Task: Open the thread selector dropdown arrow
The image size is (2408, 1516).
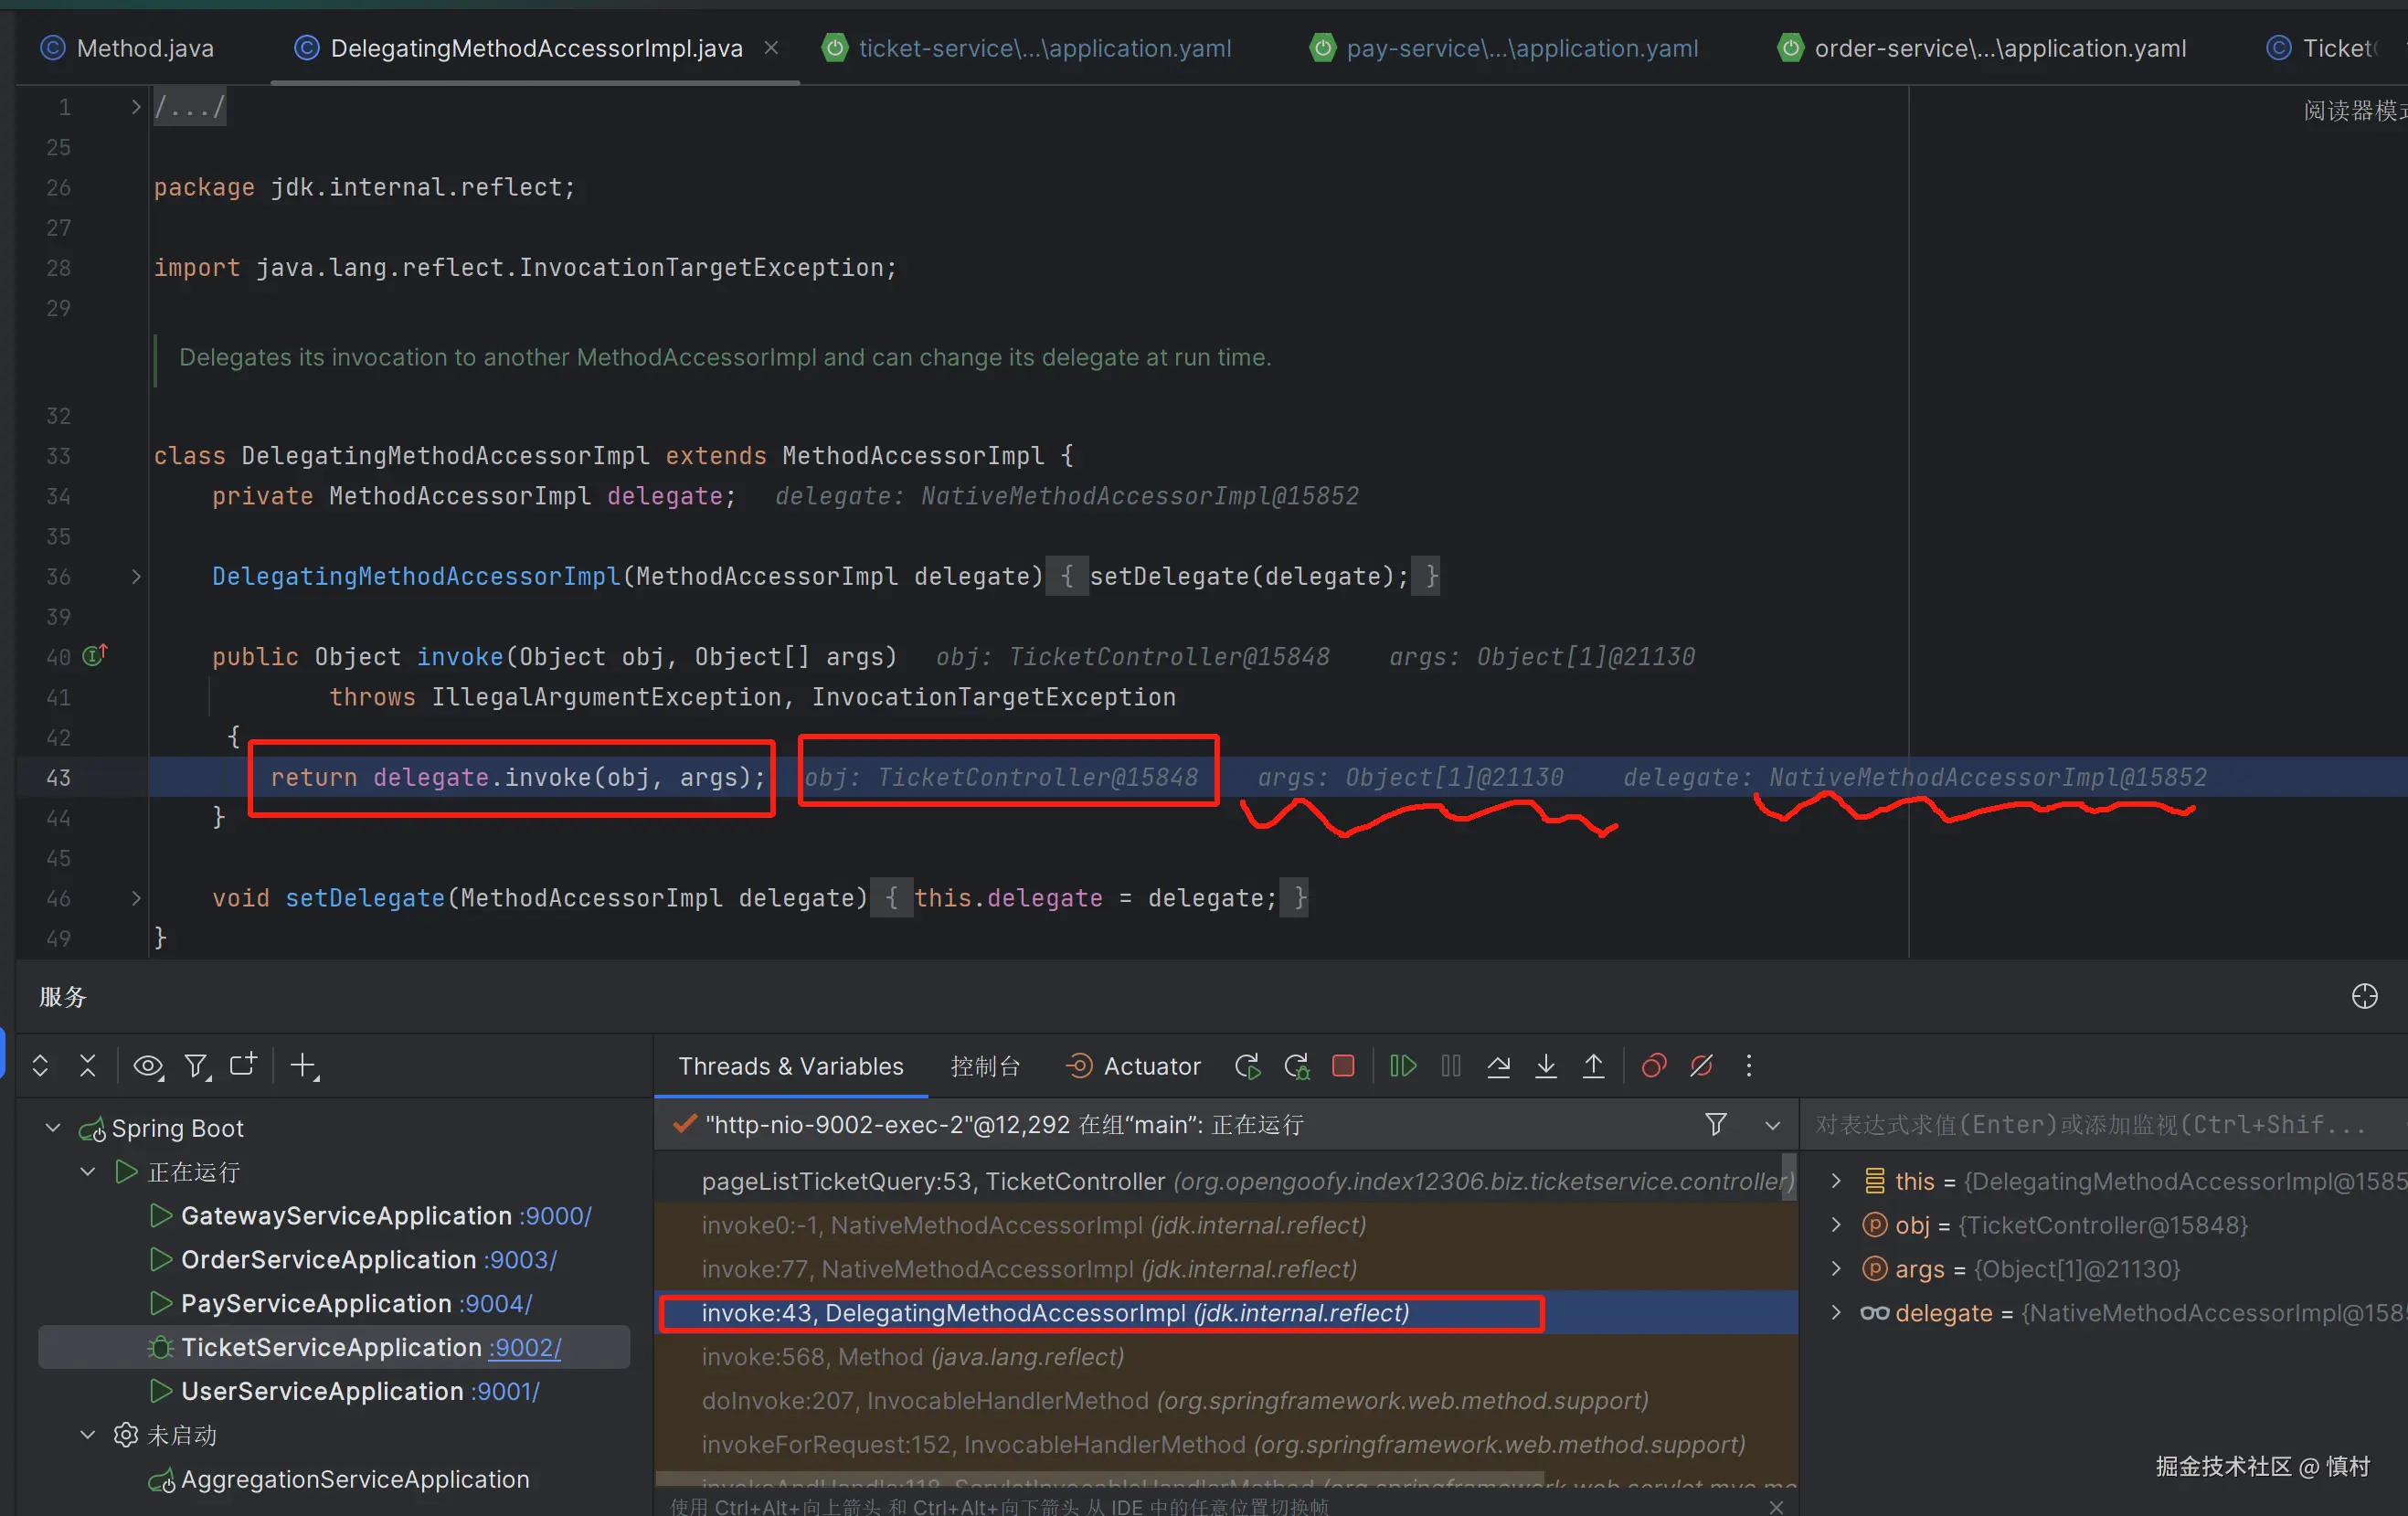Action: click(x=1772, y=1125)
